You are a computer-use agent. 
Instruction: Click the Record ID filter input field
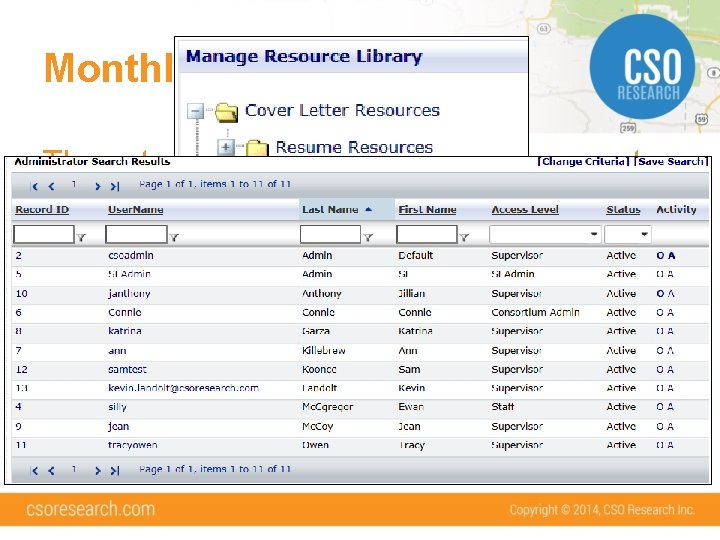pos(44,234)
